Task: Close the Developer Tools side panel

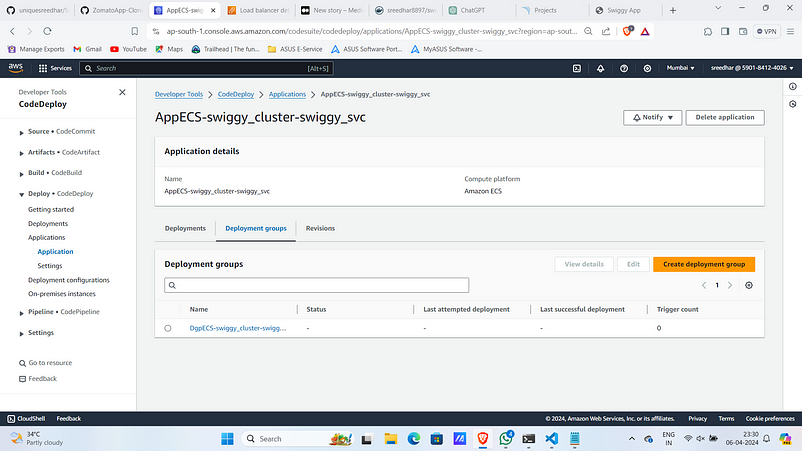Action: [122, 92]
